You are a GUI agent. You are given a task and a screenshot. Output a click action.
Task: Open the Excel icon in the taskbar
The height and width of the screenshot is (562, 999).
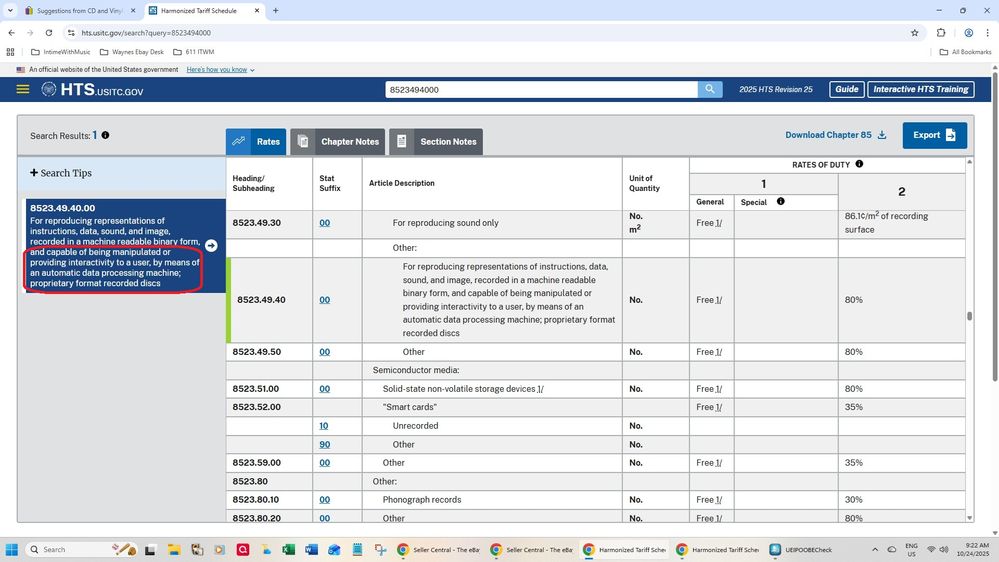pyautogui.click(x=289, y=550)
